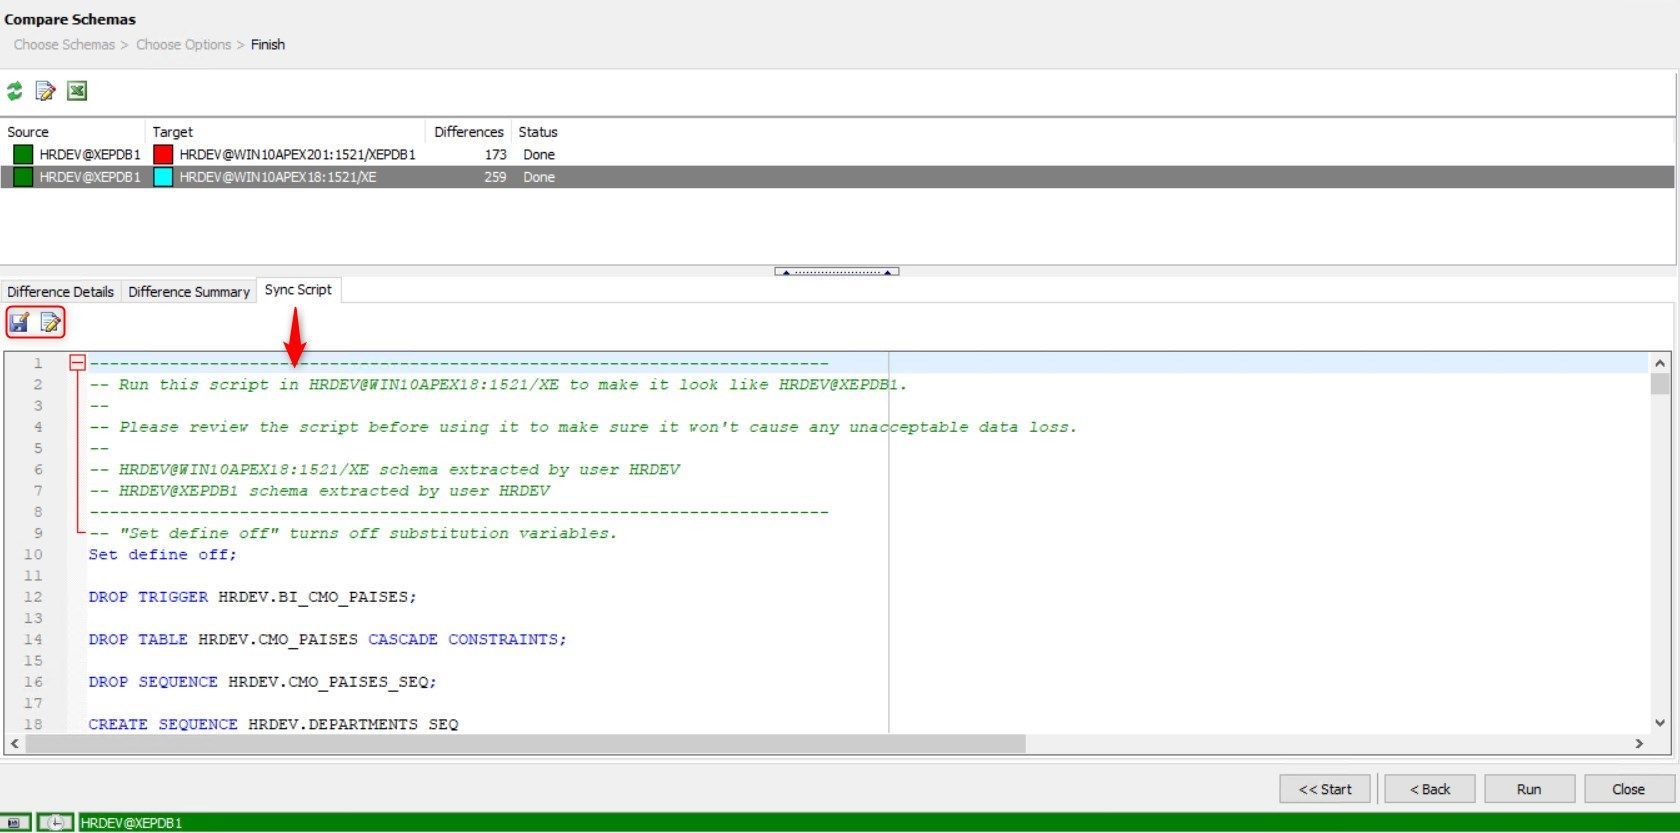This screenshot has width=1680, height=833.
Task: Click the horizontal scrollbar right arrow
Action: click(1639, 743)
